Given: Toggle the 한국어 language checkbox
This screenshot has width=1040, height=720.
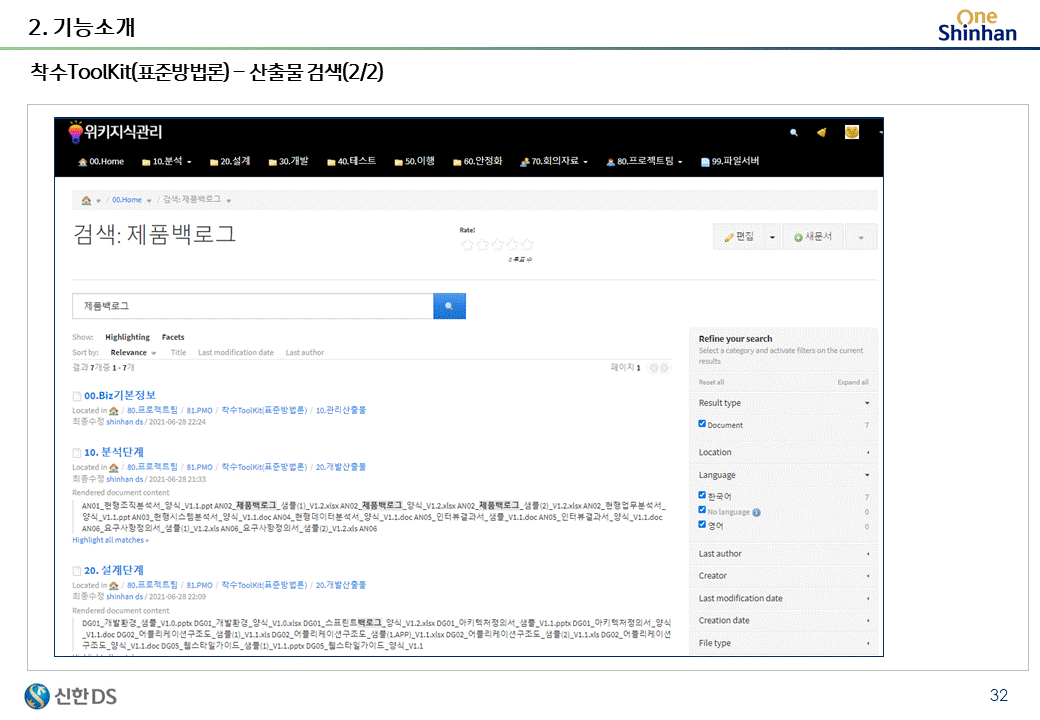Looking at the screenshot, I should pos(702,495).
